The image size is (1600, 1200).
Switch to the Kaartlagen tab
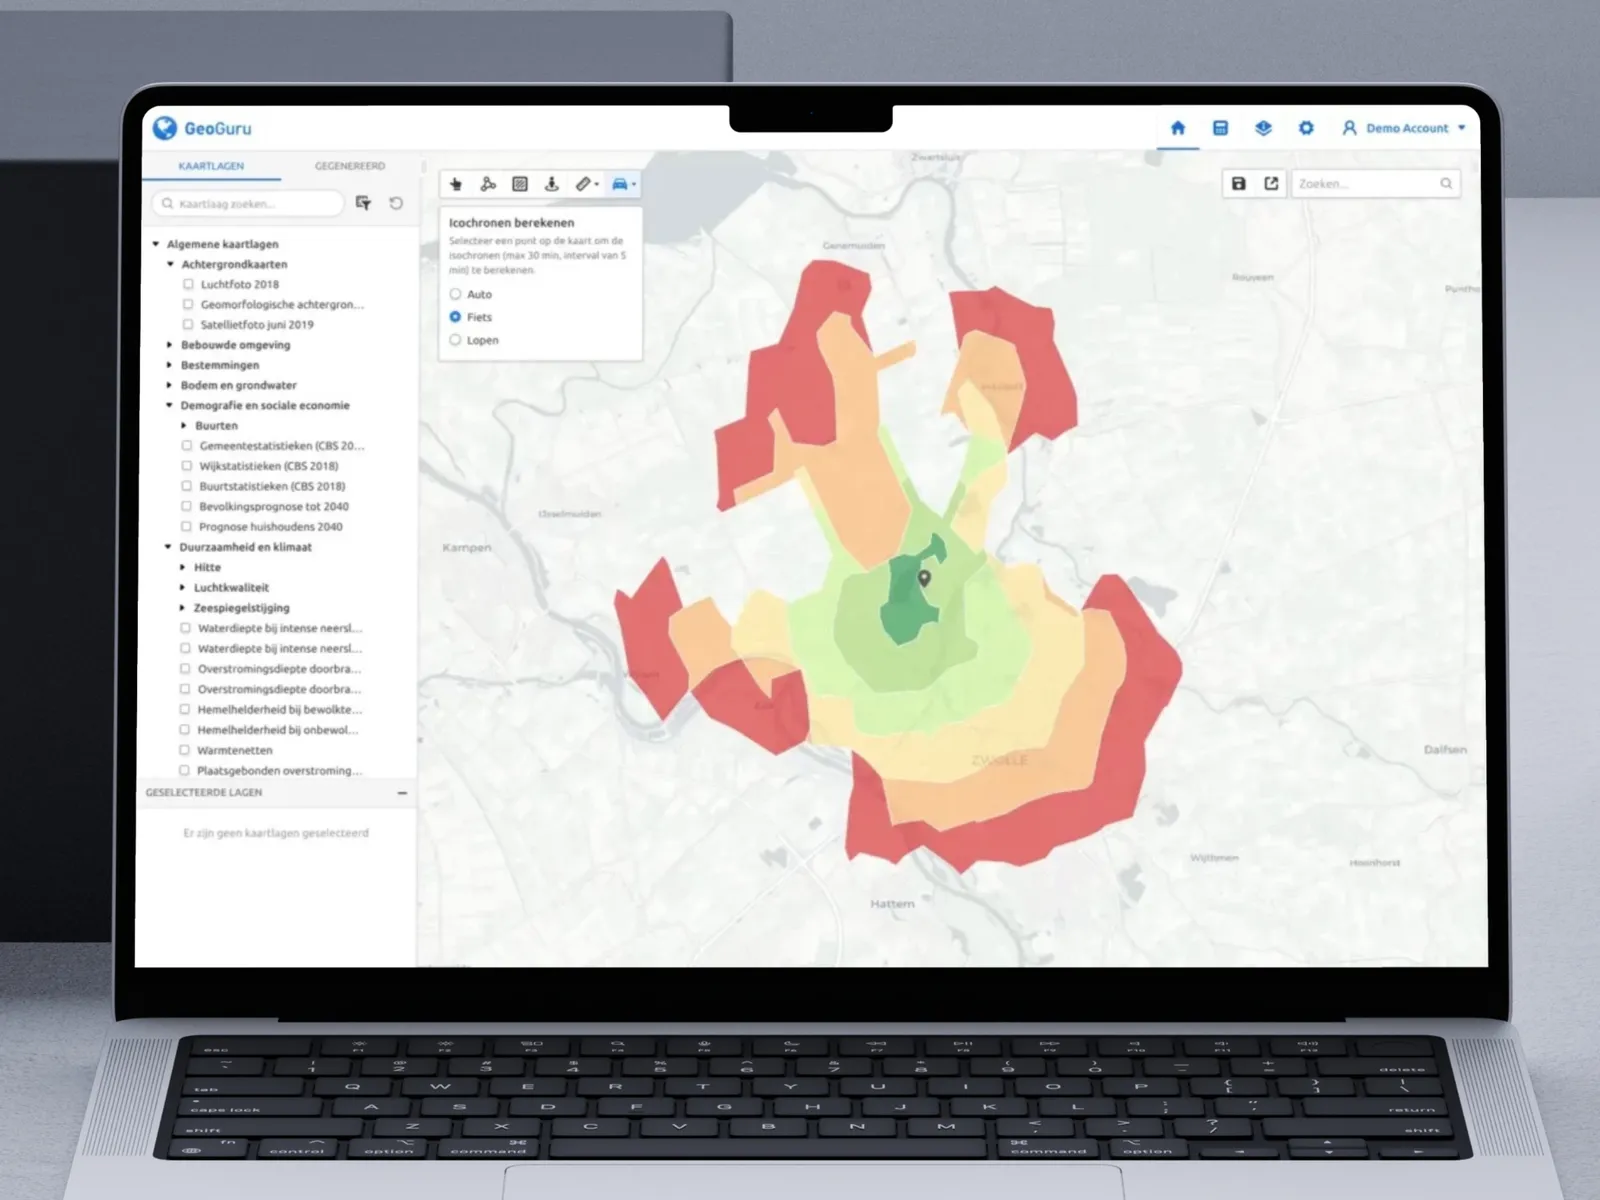(x=211, y=166)
